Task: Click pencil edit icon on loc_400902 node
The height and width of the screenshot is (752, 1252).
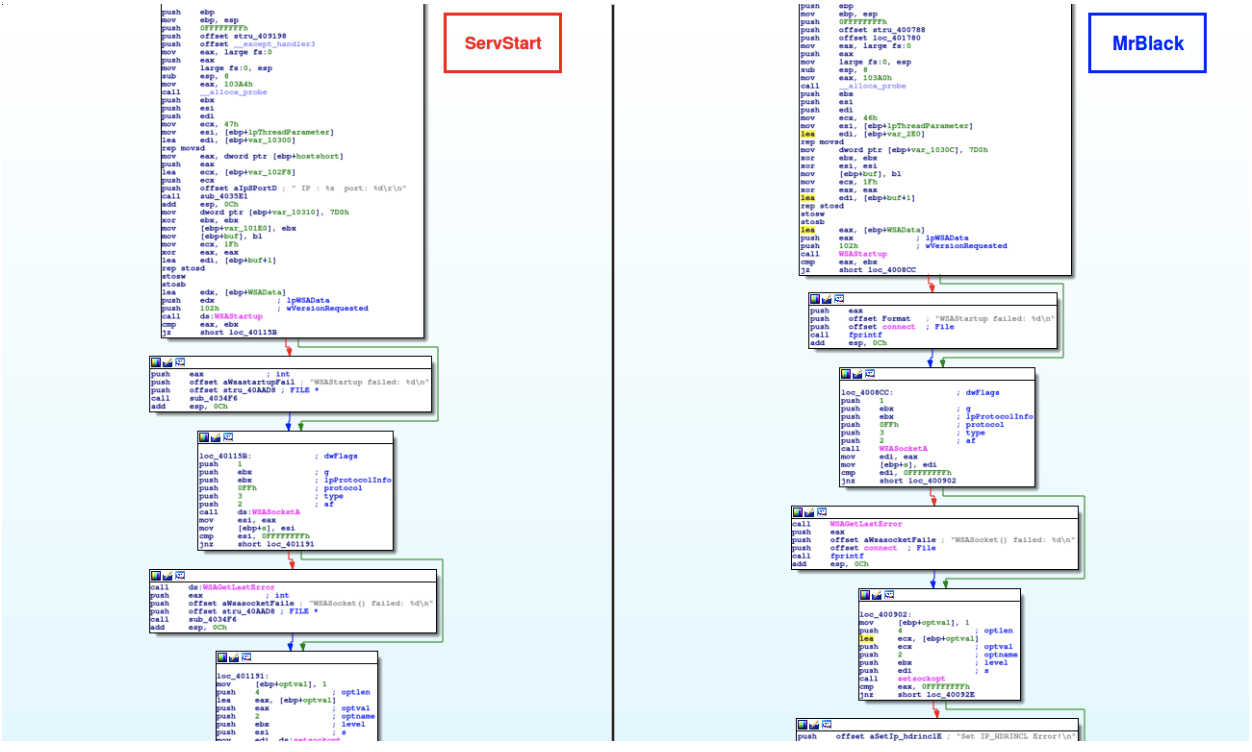Action: click(877, 594)
